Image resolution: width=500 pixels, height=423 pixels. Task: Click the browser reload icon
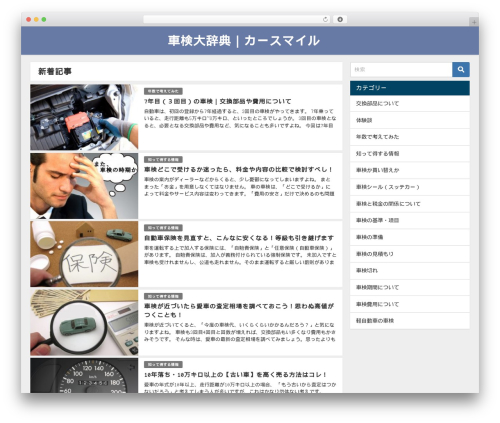tap(325, 20)
